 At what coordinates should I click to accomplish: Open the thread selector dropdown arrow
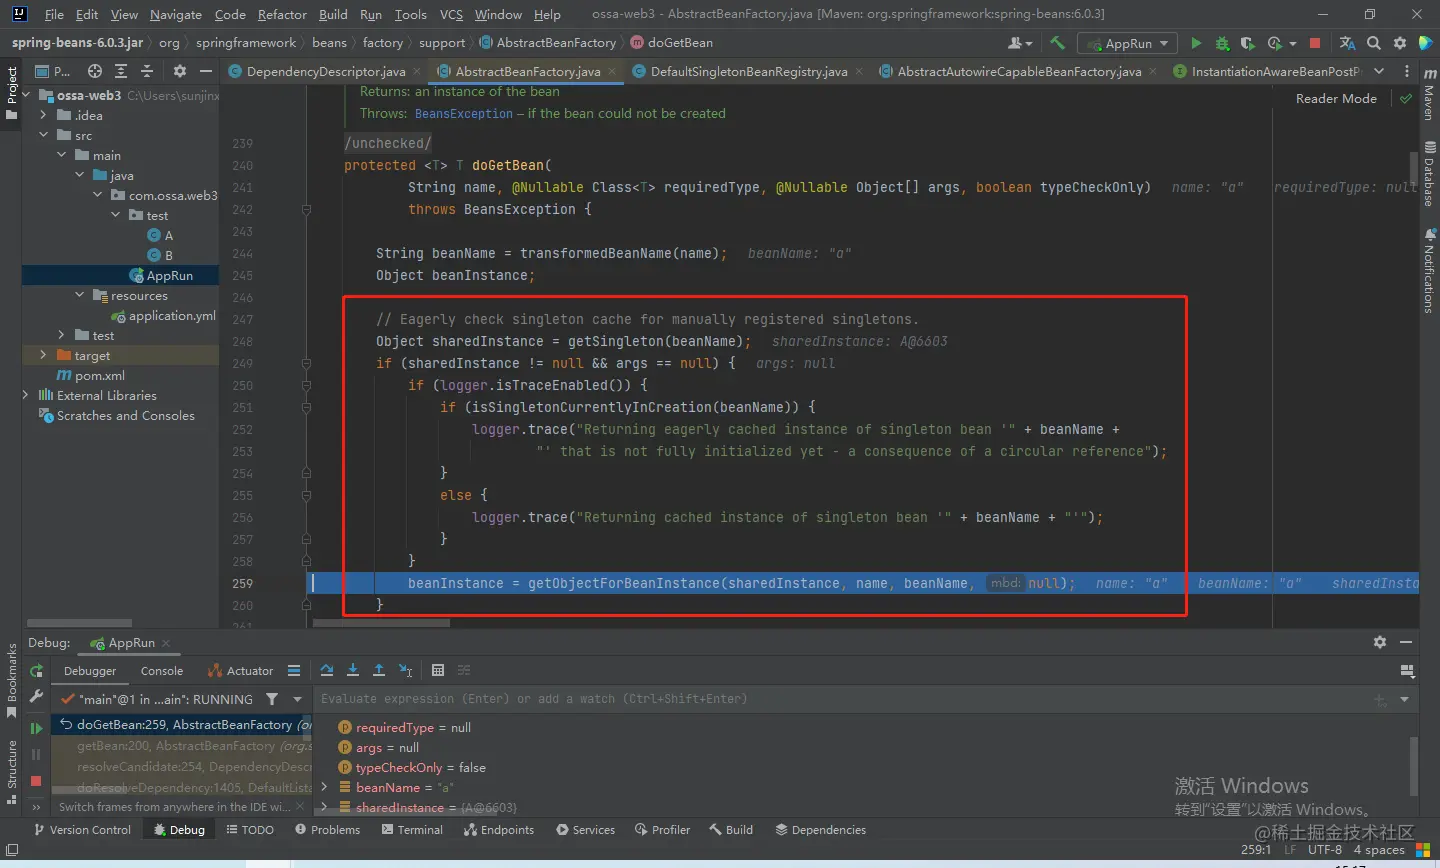(297, 699)
